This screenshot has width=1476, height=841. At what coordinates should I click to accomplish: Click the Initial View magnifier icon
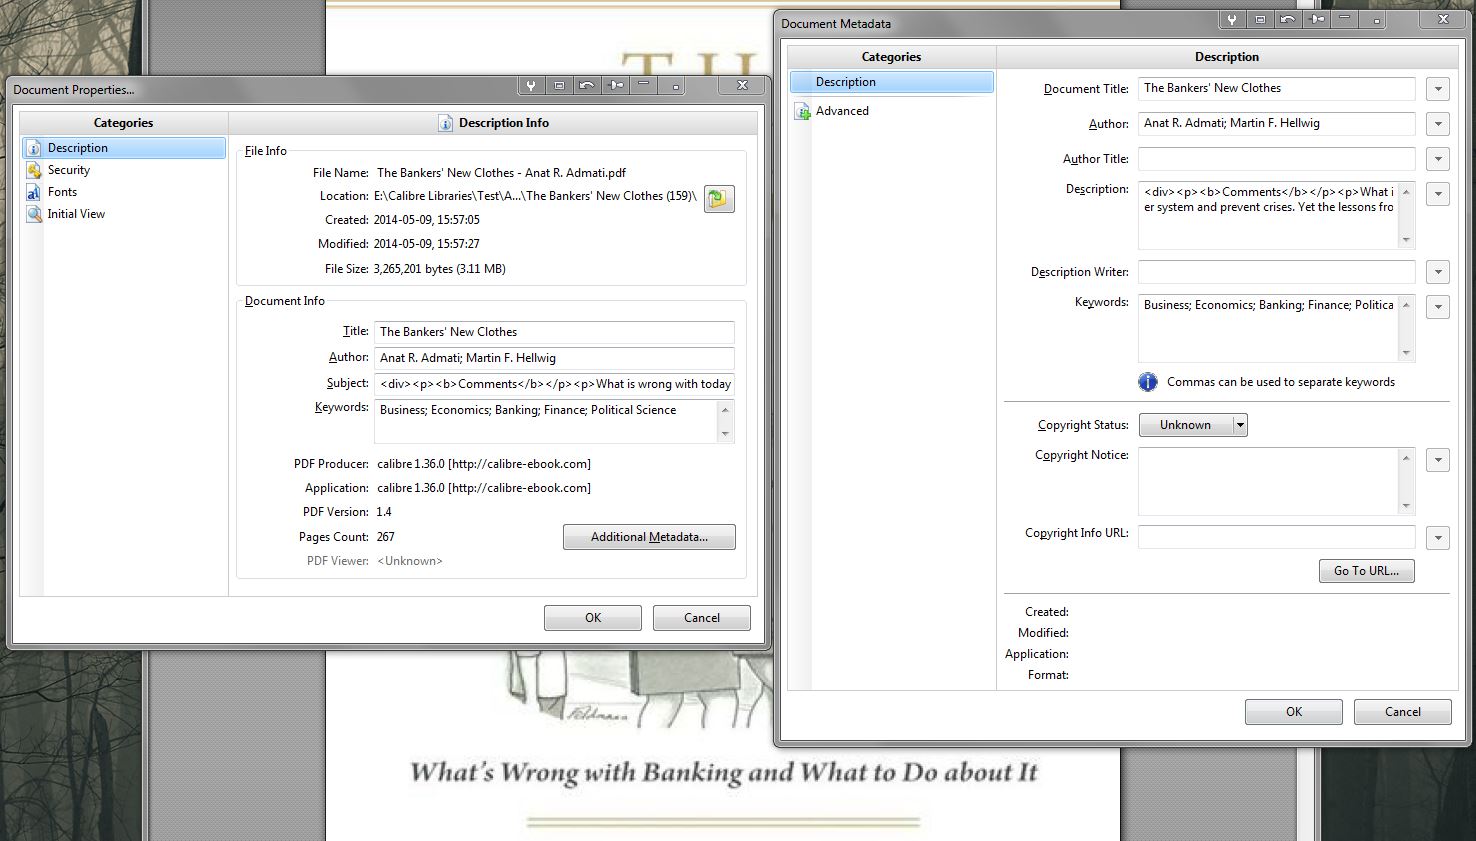pos(34,214)
